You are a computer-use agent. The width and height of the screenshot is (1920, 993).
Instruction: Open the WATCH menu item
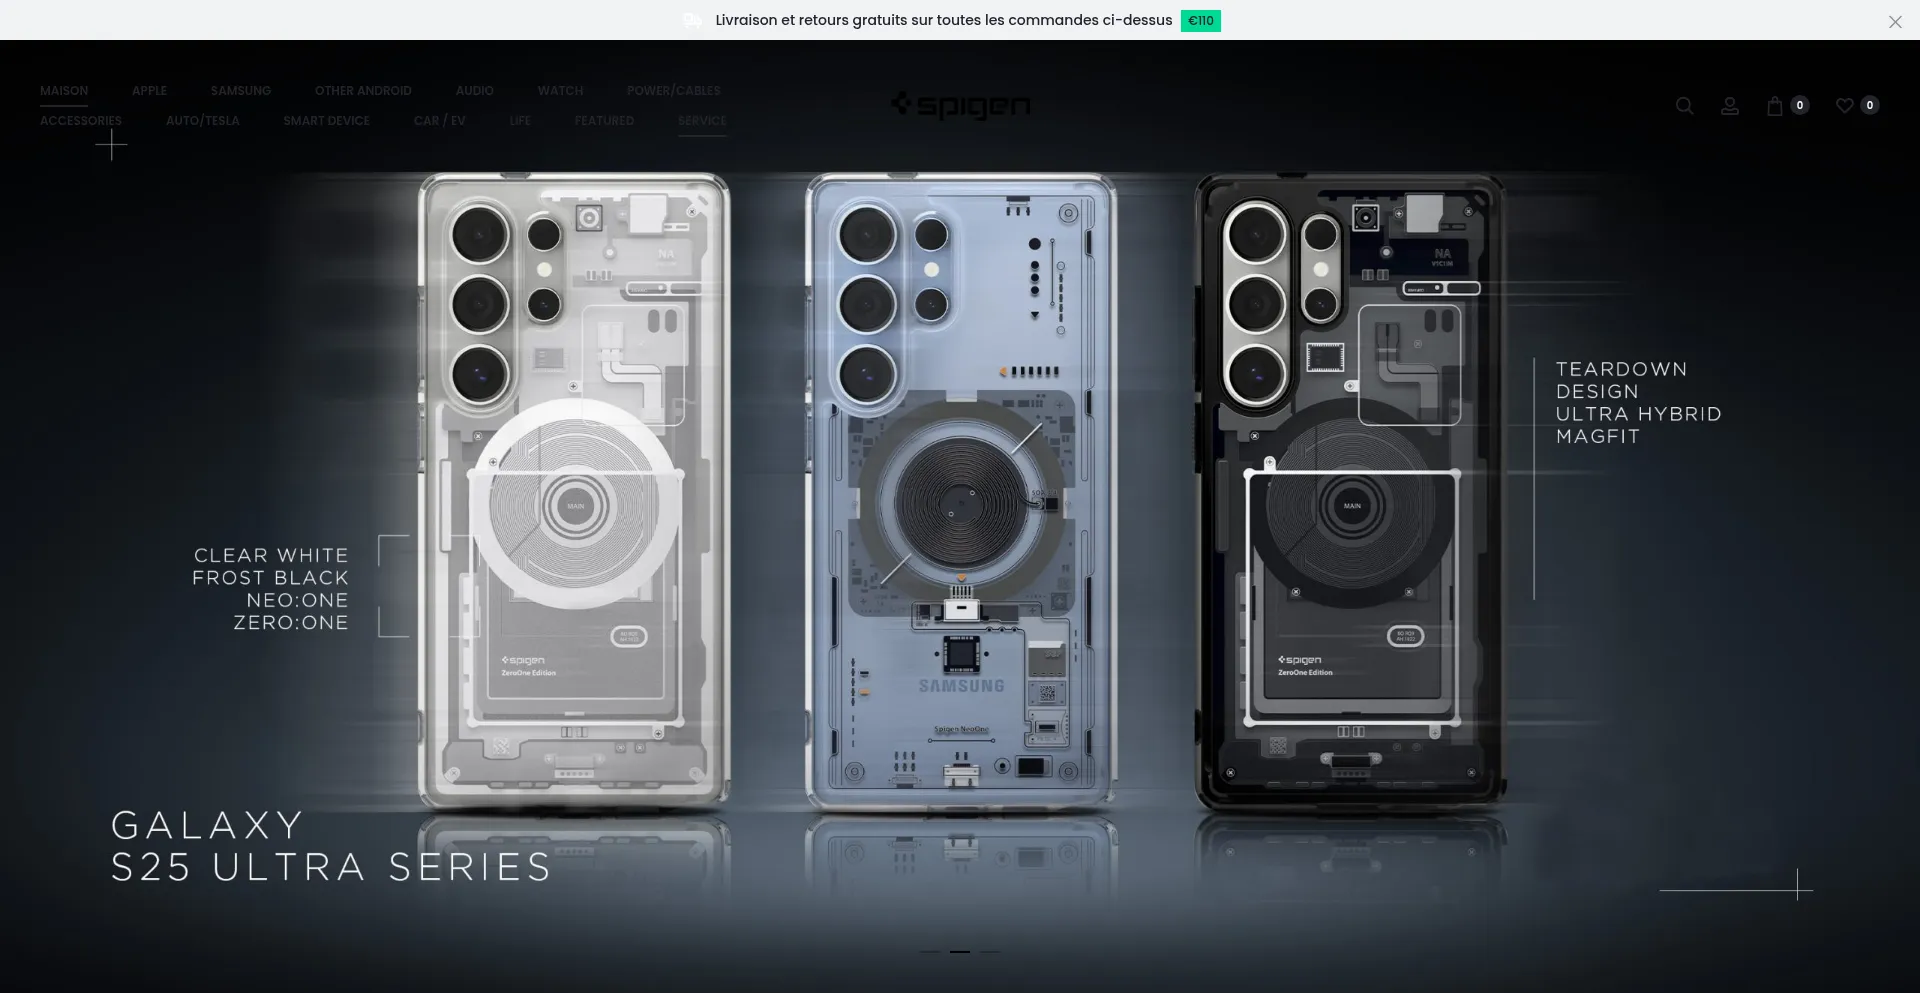[x=560, y=90]
